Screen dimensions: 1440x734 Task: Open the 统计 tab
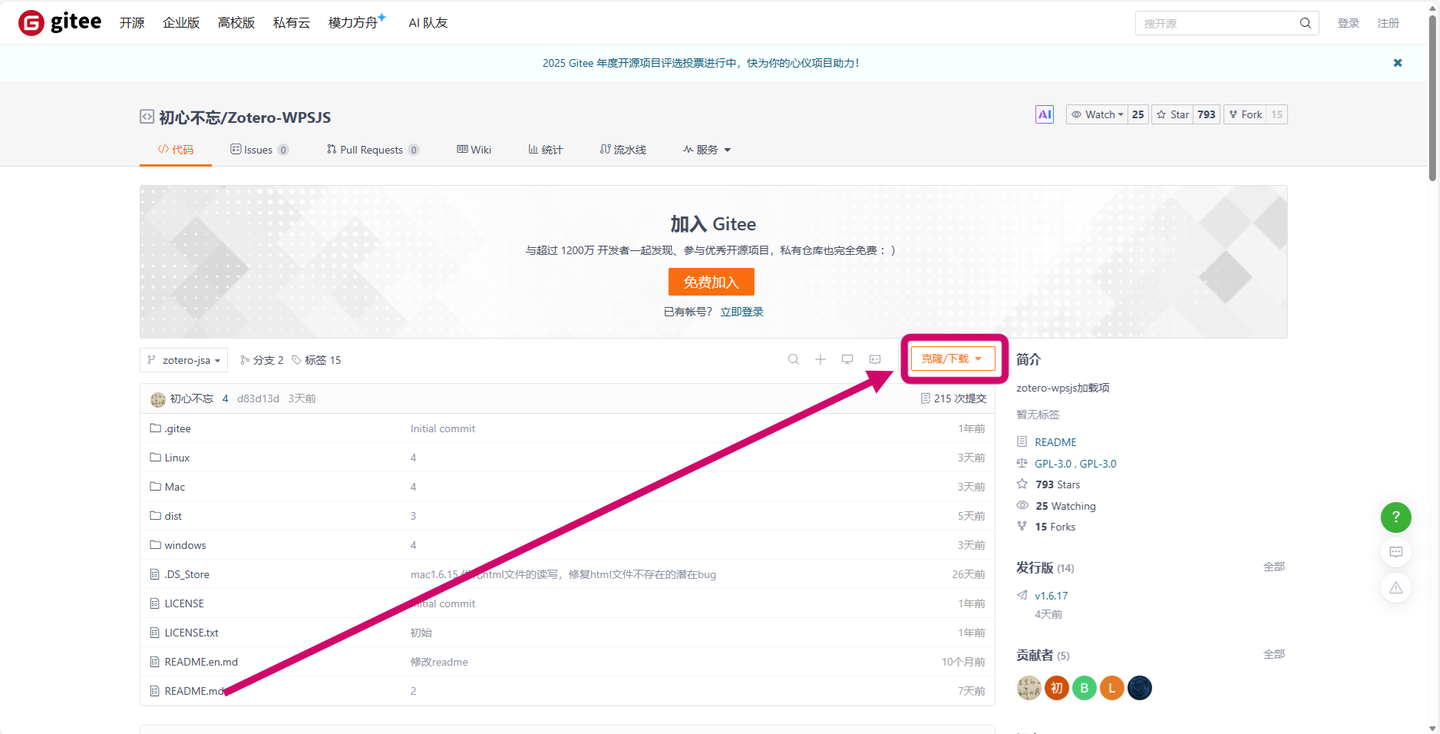tap(546, 150)
